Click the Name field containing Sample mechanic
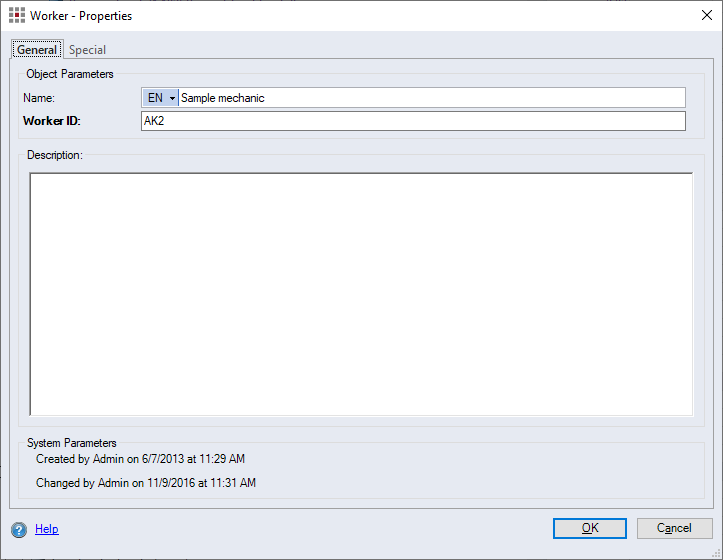This screenshot has height=560, width=723. 430,98
